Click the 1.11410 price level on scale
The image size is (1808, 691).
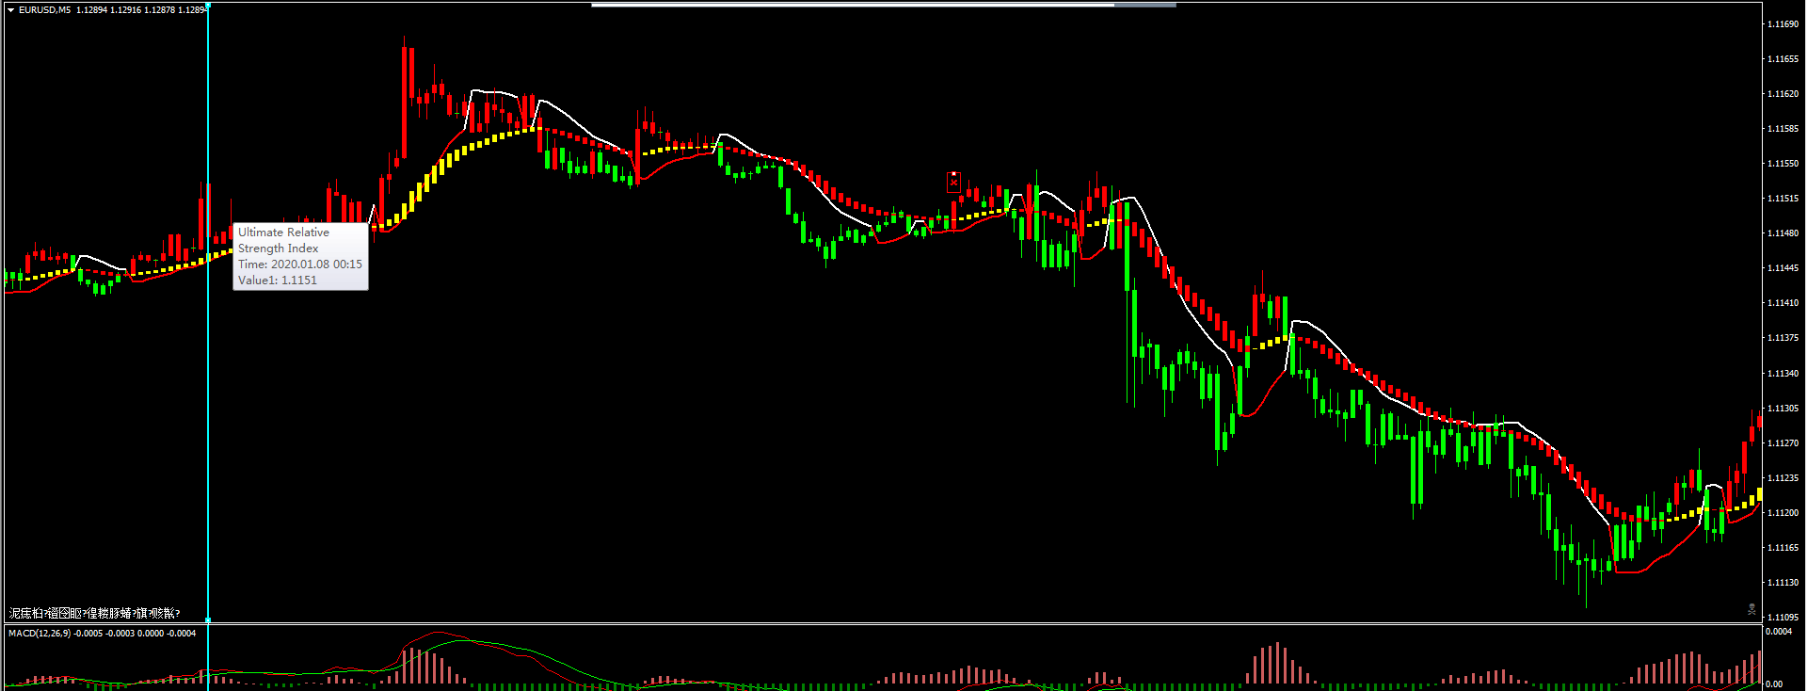(x=1782, y=303)
